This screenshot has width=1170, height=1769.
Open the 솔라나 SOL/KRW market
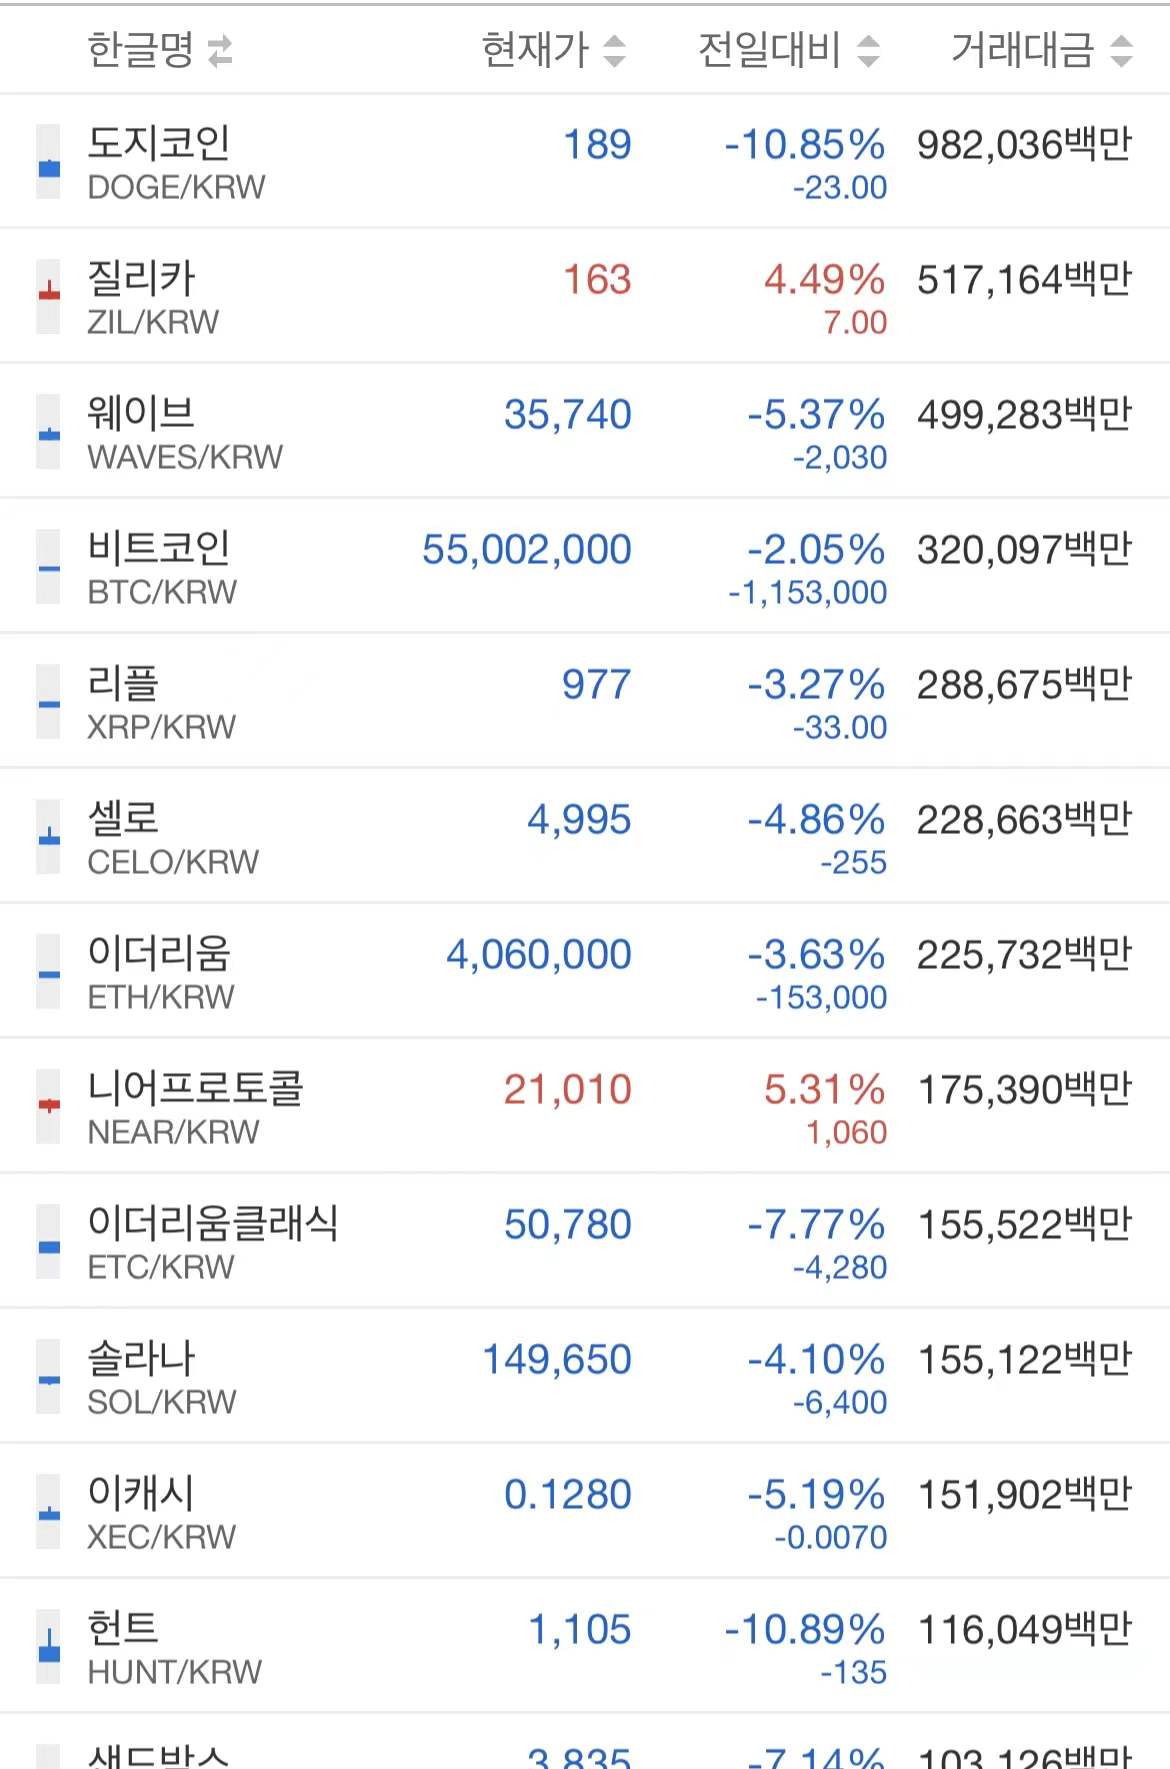[x=162, y=1378]
